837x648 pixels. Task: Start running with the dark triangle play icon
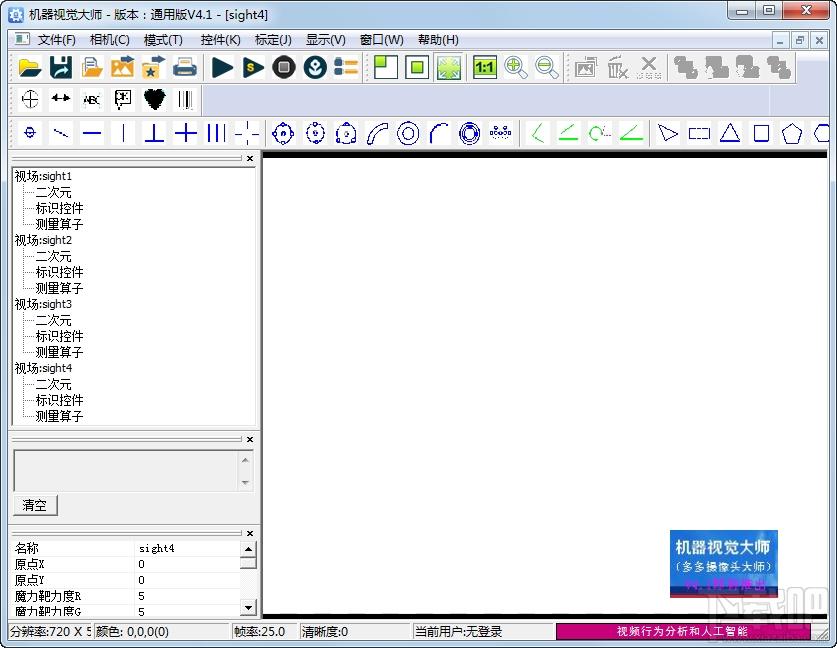(222, 68)
